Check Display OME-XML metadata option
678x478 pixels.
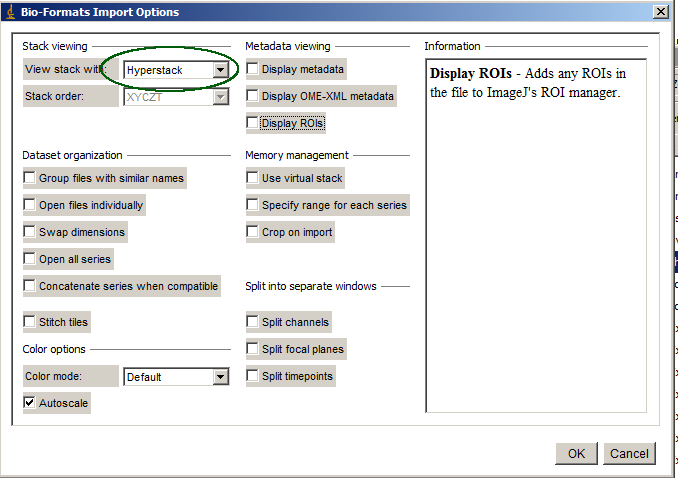click(253, 97)
